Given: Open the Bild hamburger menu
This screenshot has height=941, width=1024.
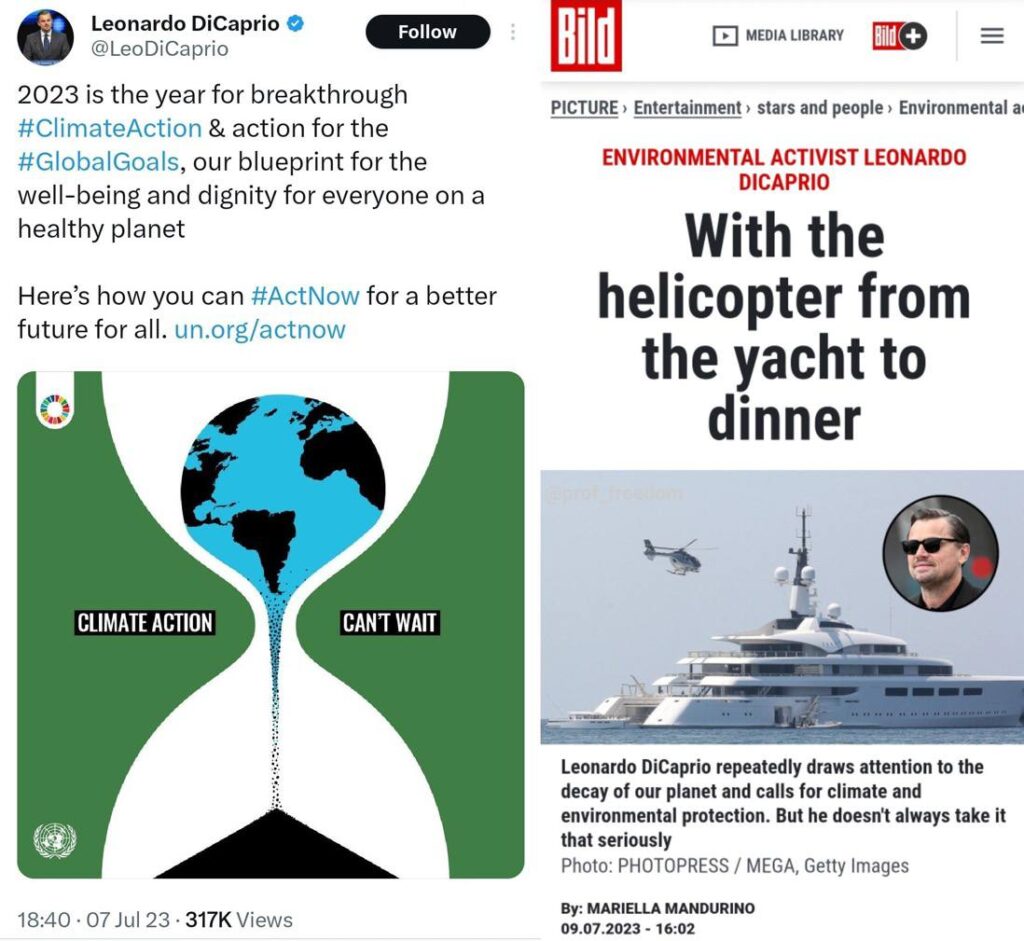Looking at the screenshot, I should click(x=992, y=35).
